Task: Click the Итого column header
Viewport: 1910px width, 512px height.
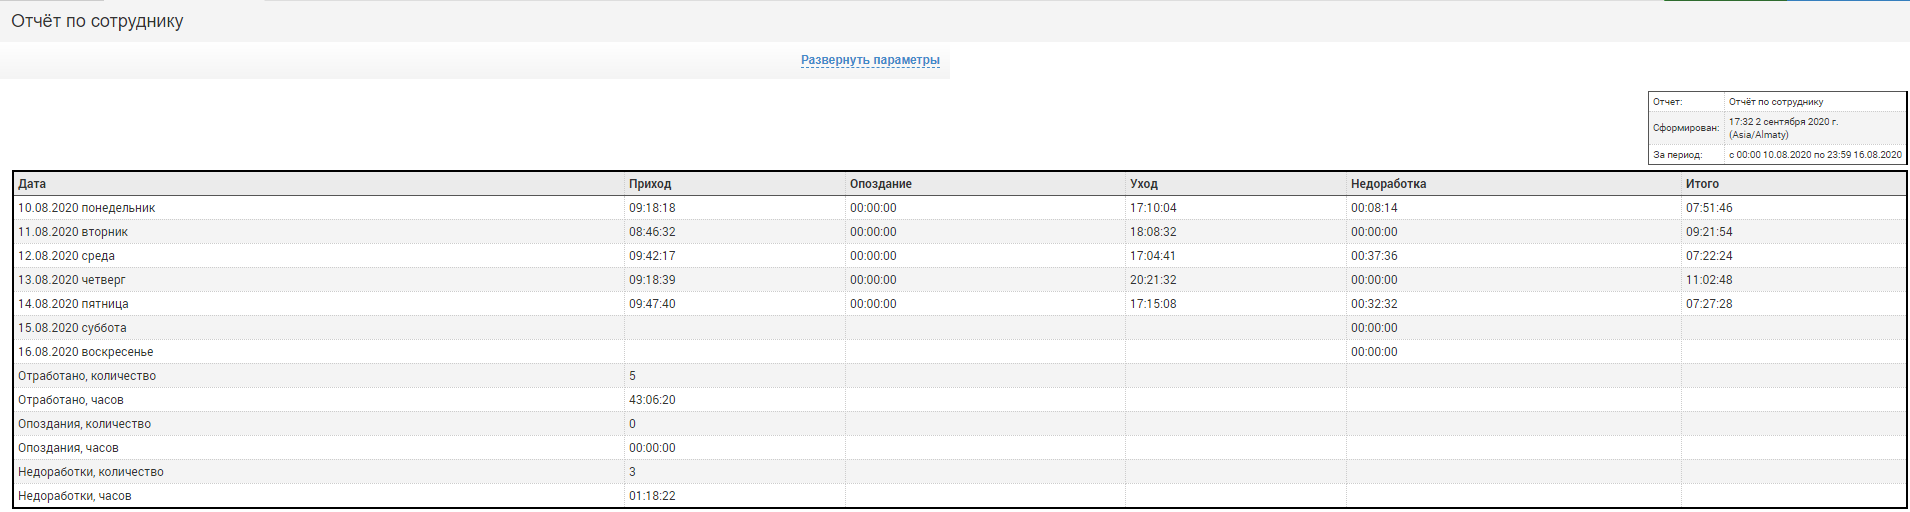Action: 1702,184
